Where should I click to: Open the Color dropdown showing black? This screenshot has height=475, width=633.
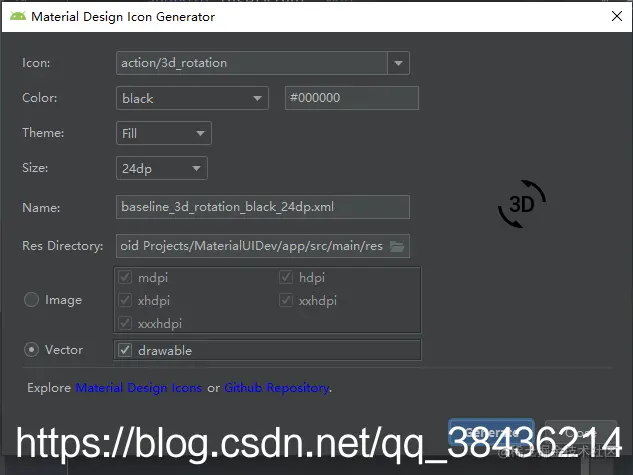(x=192, y=98)
